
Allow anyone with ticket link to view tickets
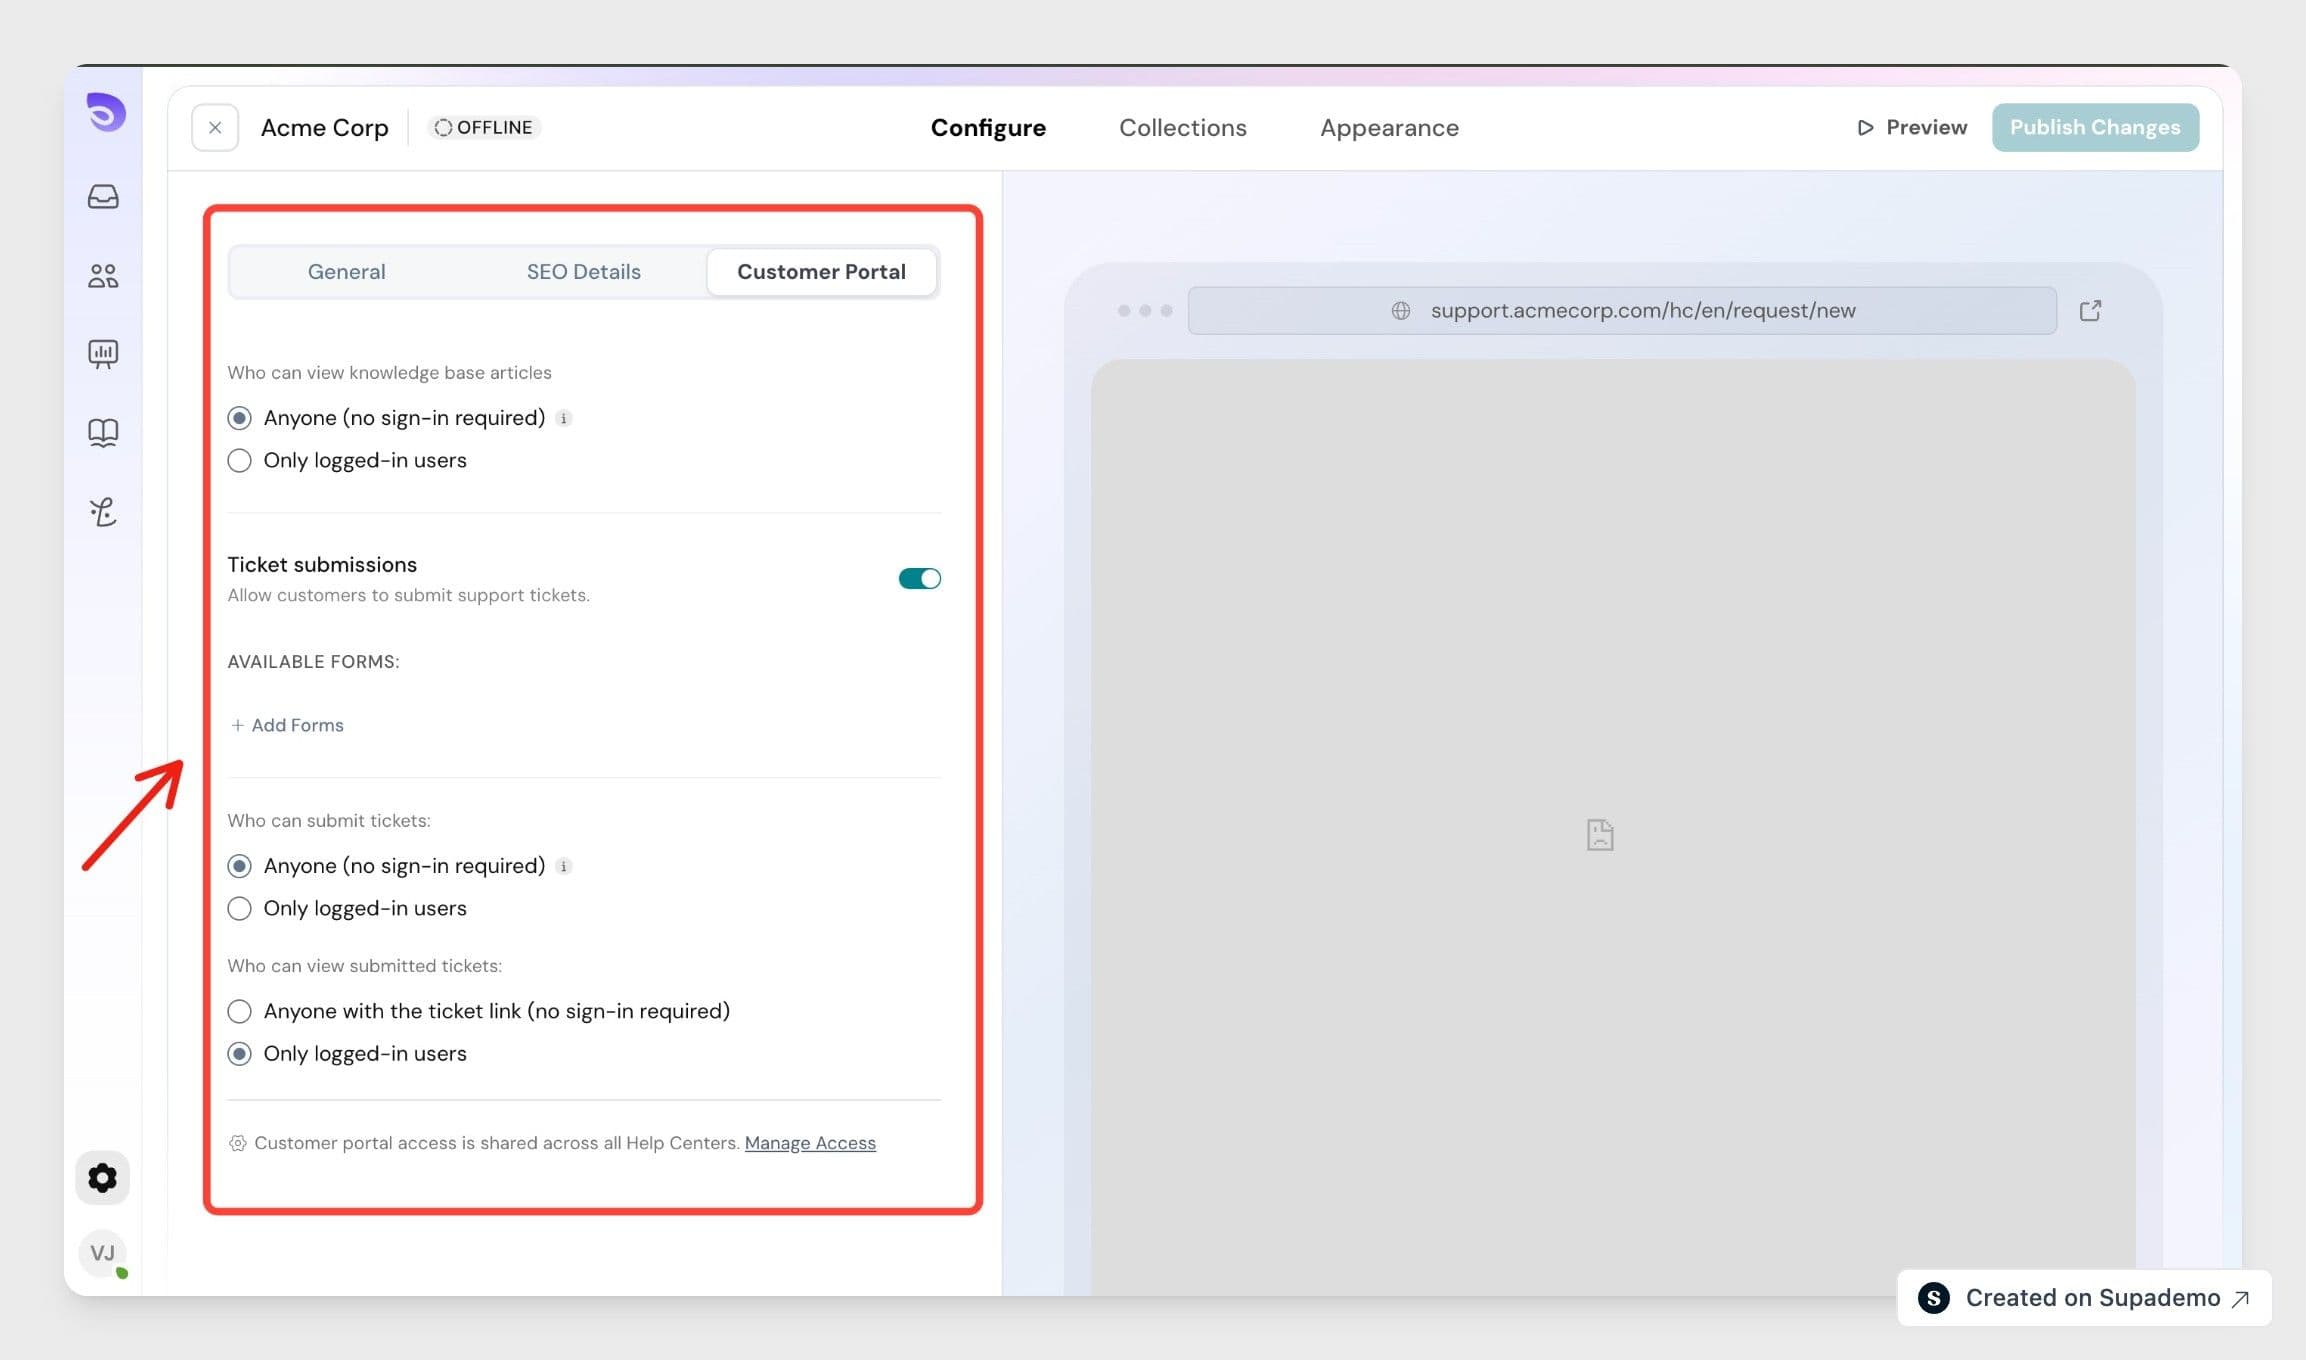click(239, 1012)
